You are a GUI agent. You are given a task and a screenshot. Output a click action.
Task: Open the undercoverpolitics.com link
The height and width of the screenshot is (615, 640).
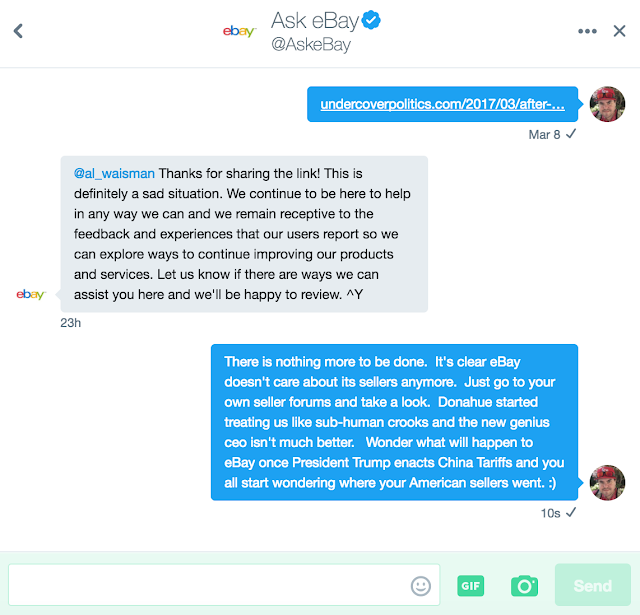tap(442, 104)
